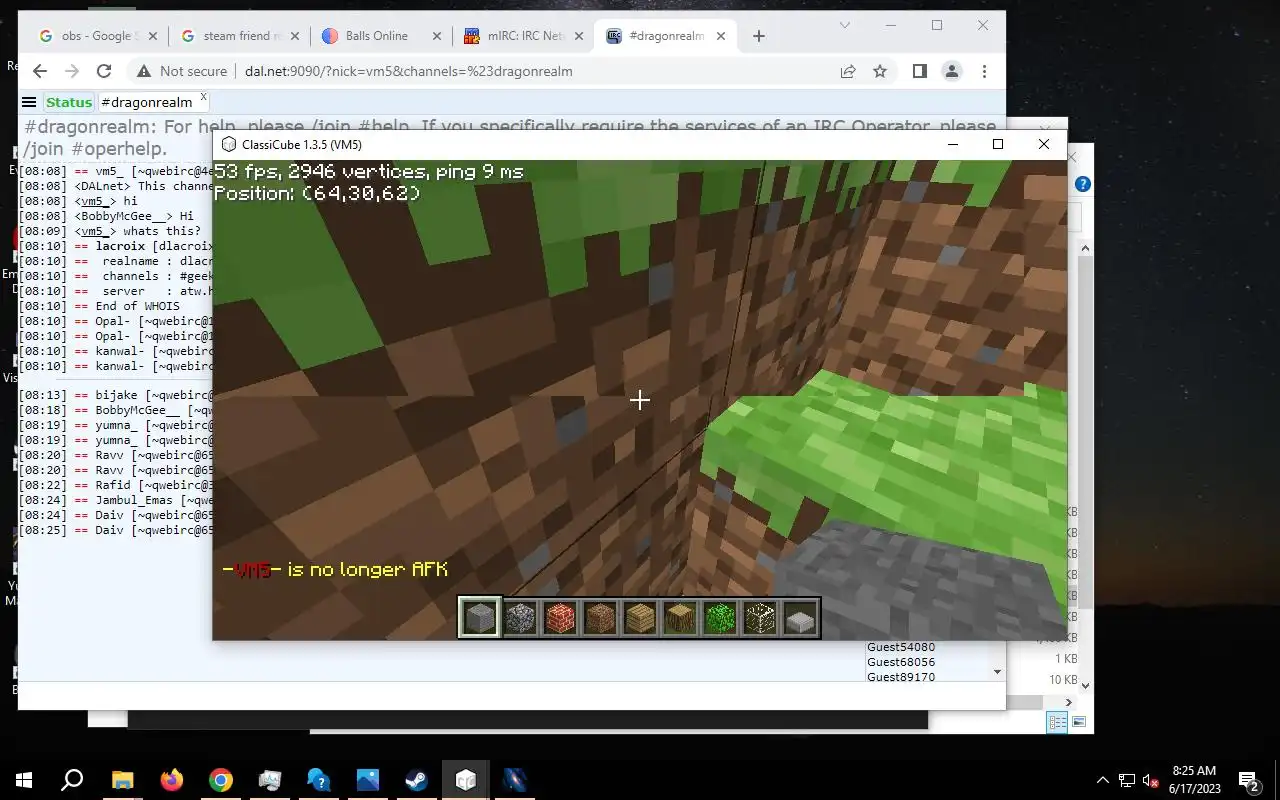Go back in Chrome
1280x800 pixels.
click(40, 71)
